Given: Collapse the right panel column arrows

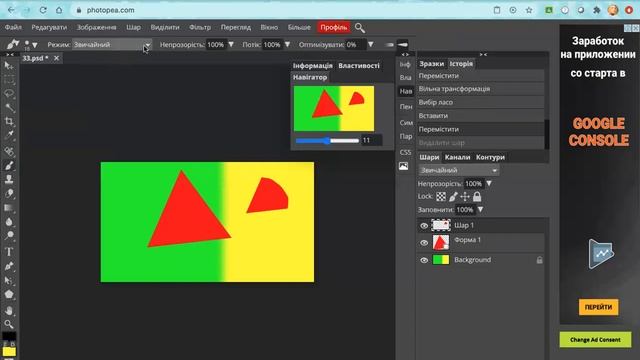Looking at the screenshot, I should [483, 54].
